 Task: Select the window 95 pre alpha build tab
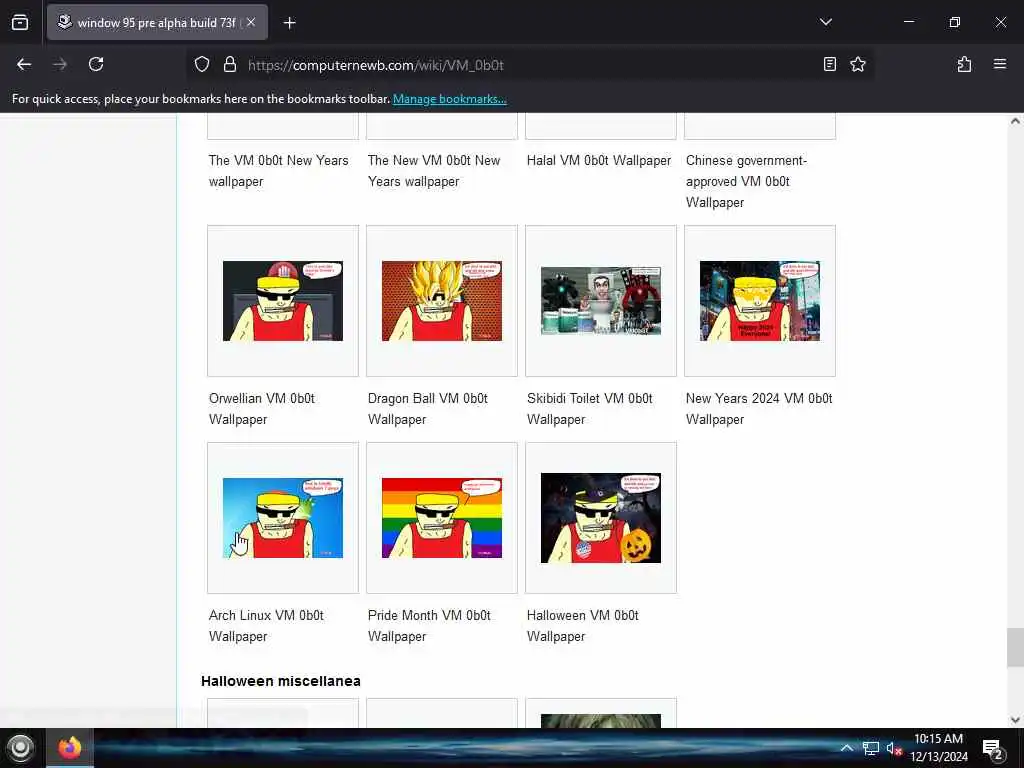coord(157,22)
